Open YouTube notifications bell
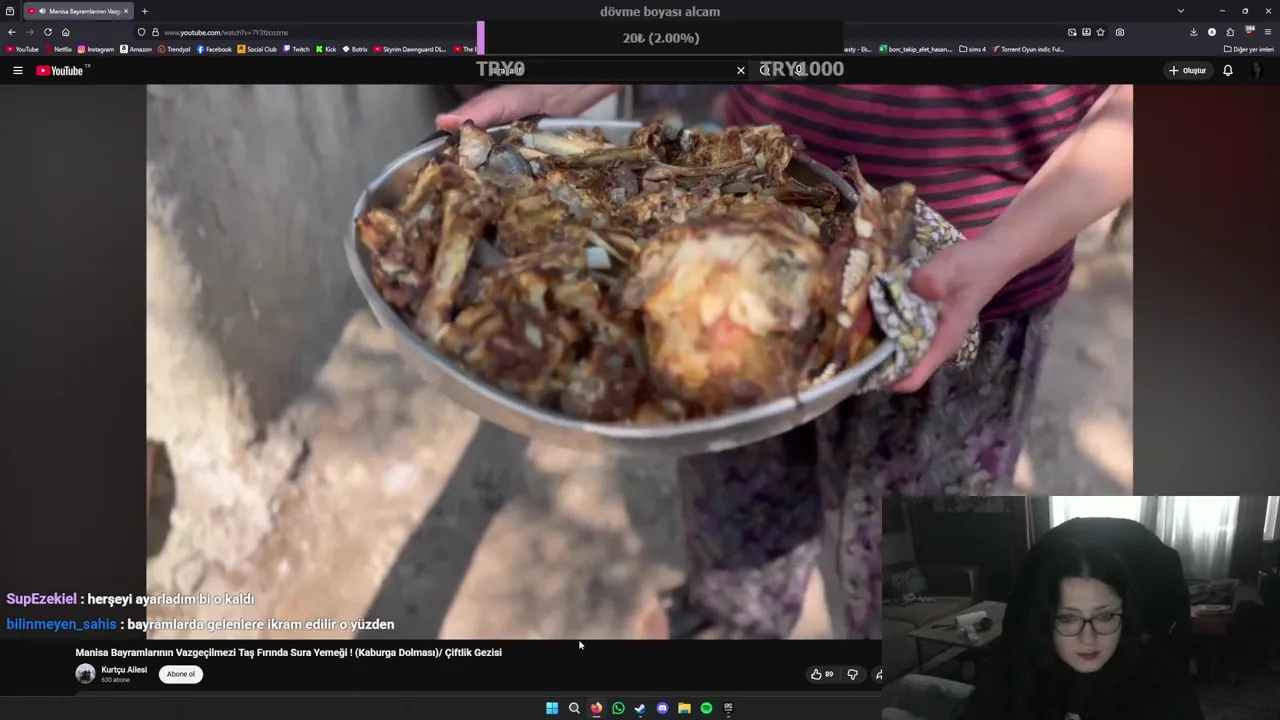The image size is (1280, 720). click(x=1228, y=70)
